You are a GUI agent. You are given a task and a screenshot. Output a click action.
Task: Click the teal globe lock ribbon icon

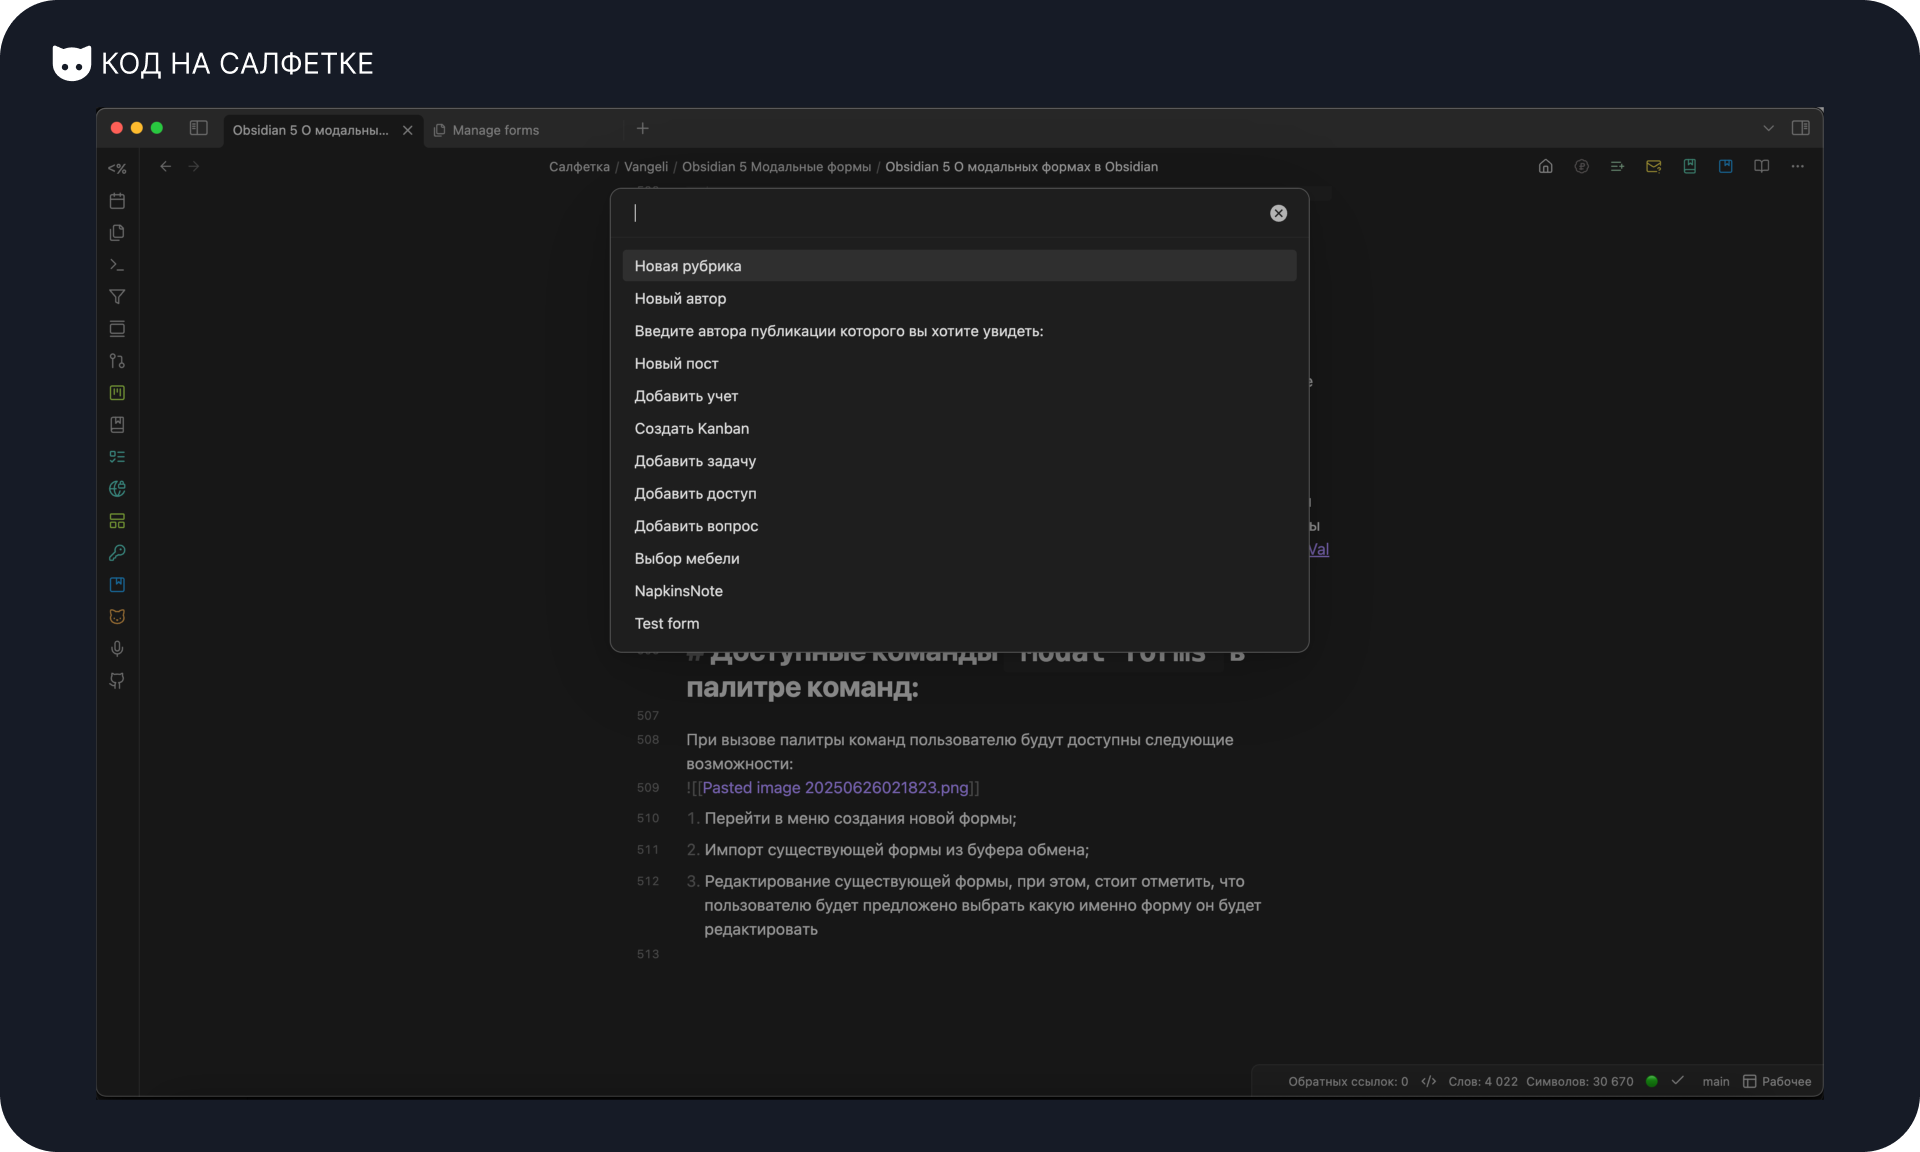[x=117, y=489]
